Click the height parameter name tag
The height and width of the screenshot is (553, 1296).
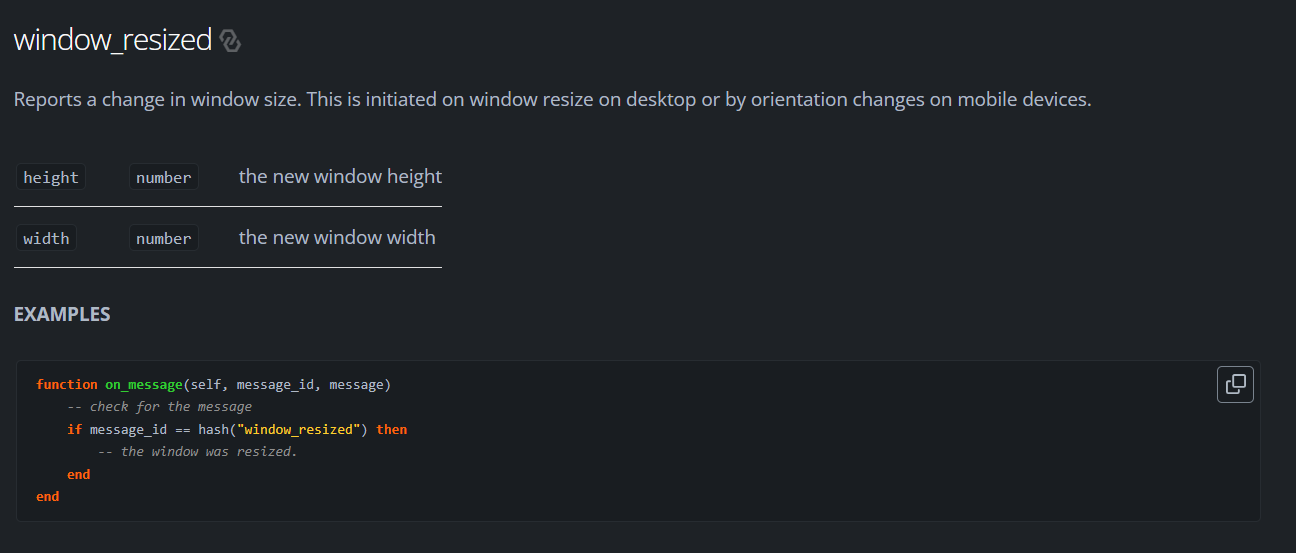click(50, 177)
